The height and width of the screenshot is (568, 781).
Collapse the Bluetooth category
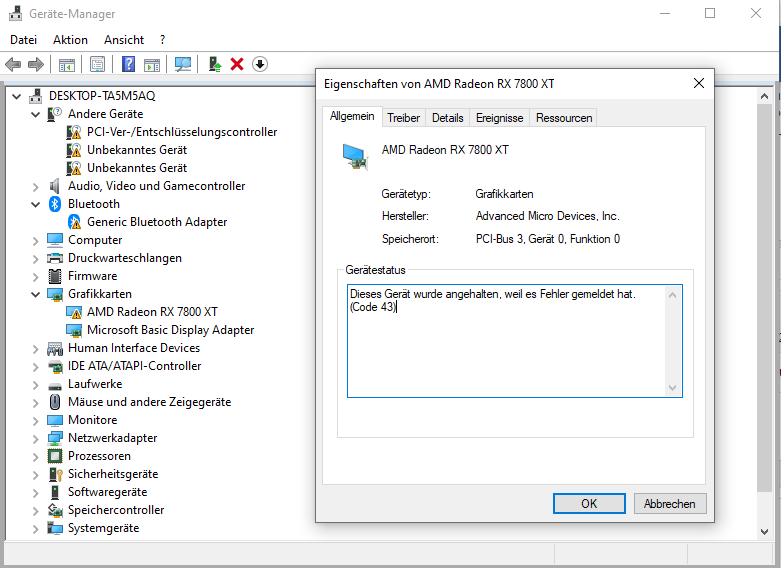tap(35, 204)
